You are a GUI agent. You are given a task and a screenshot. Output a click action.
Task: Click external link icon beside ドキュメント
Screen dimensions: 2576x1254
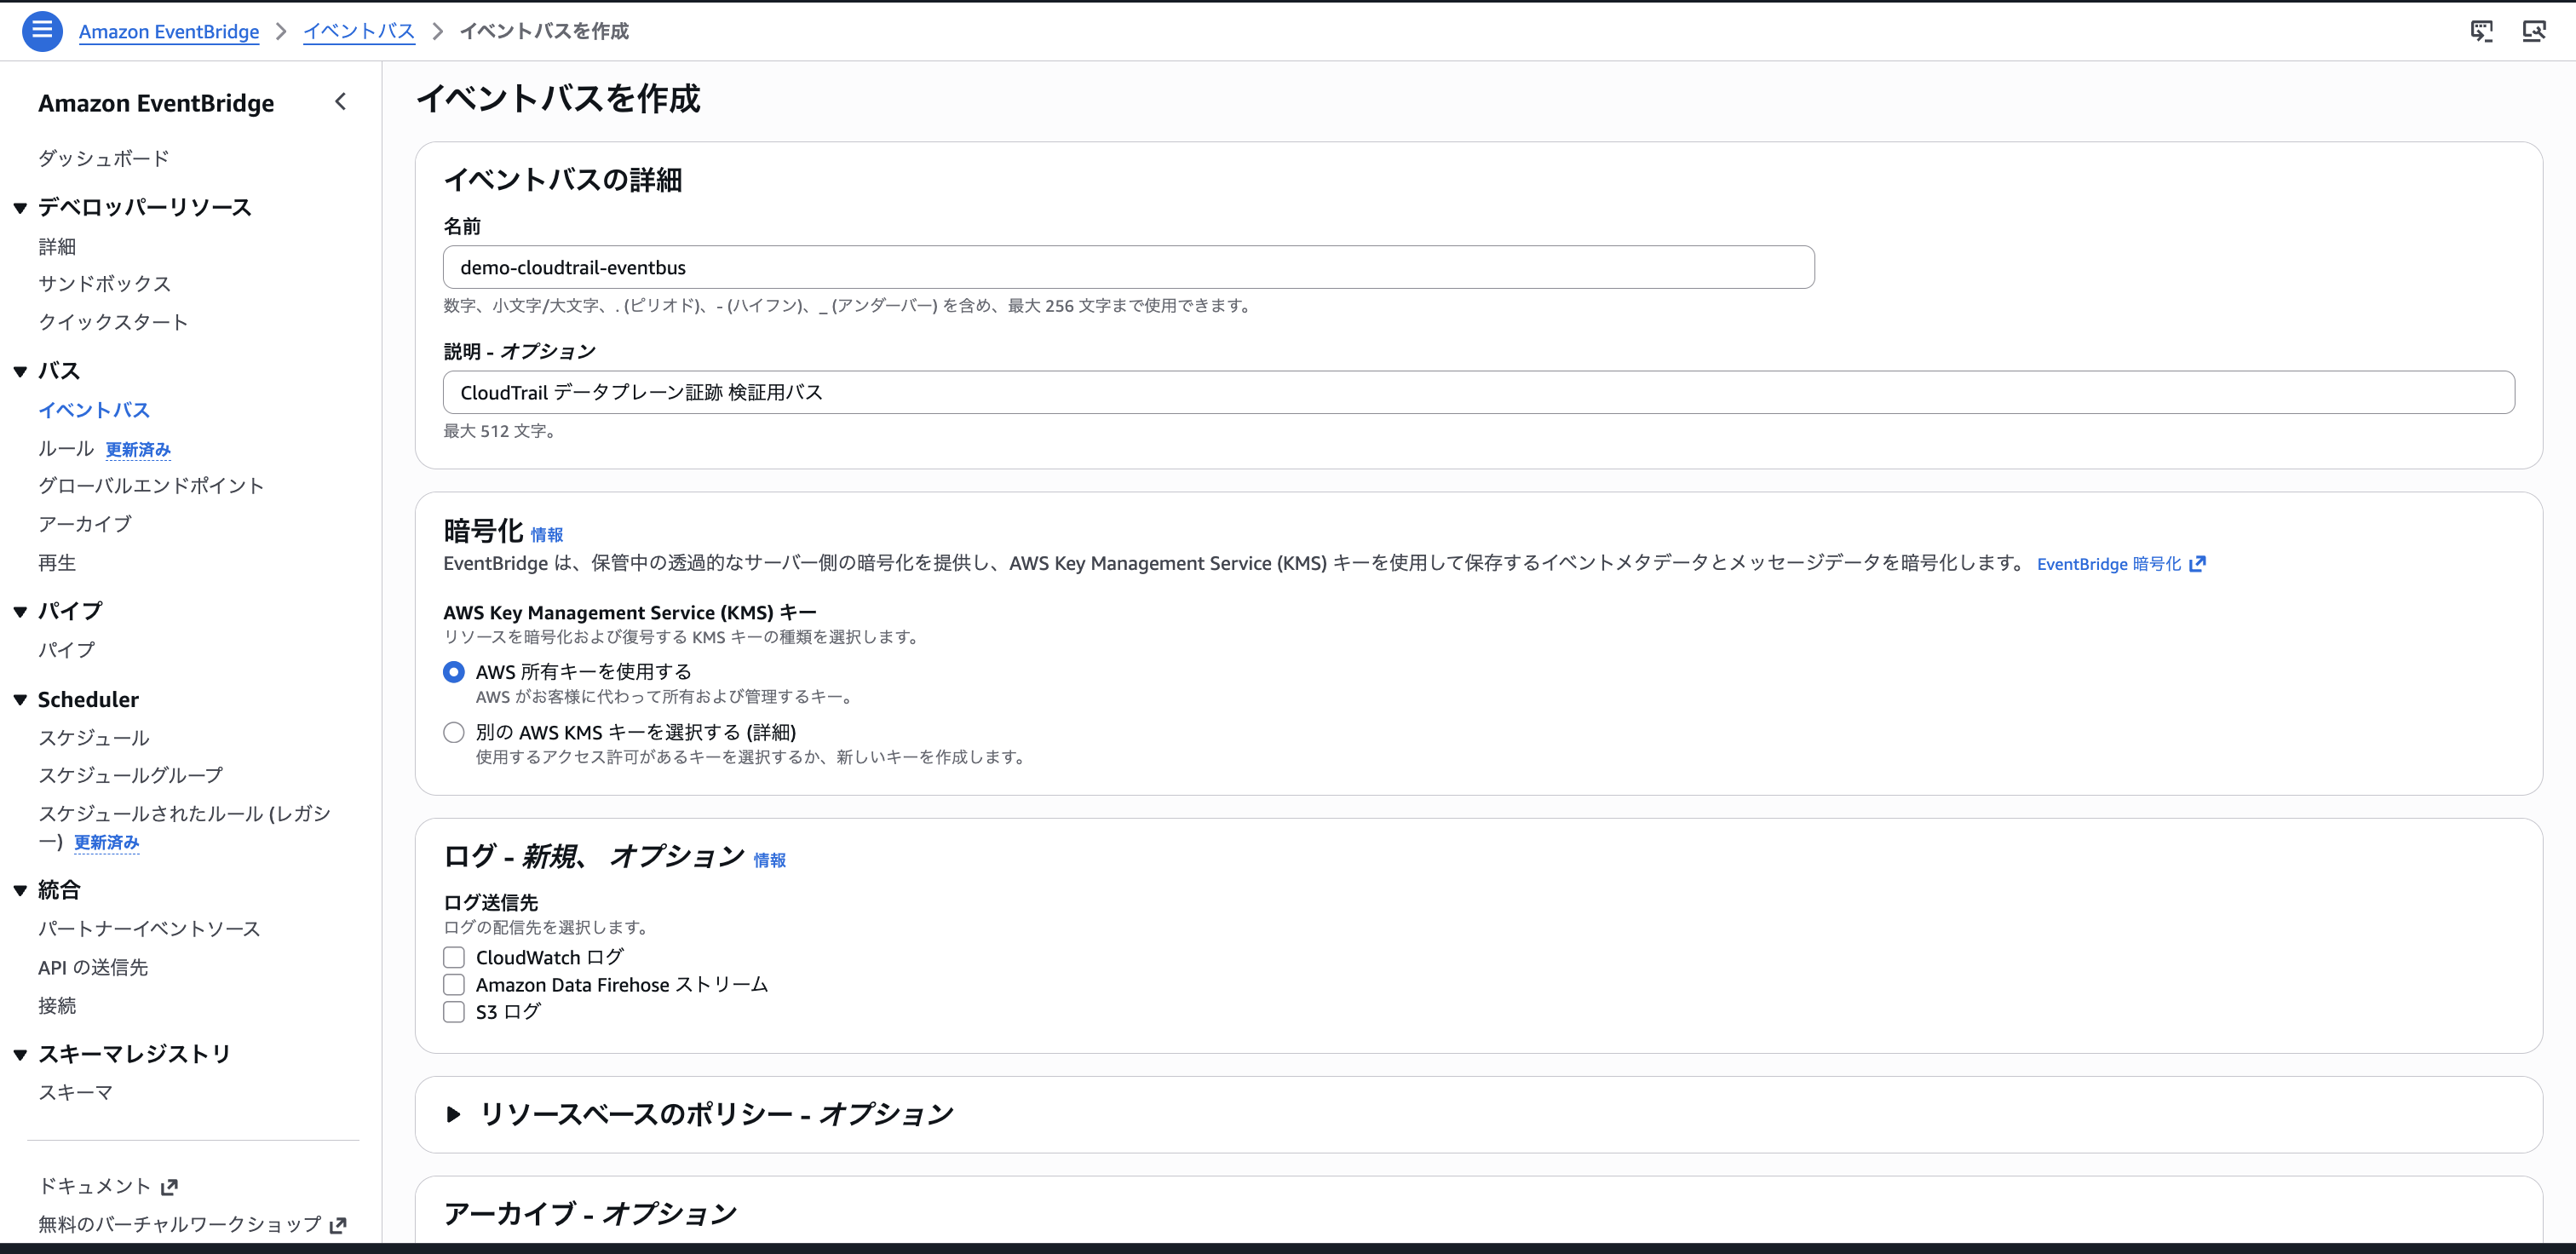(x=169, y=1187)
